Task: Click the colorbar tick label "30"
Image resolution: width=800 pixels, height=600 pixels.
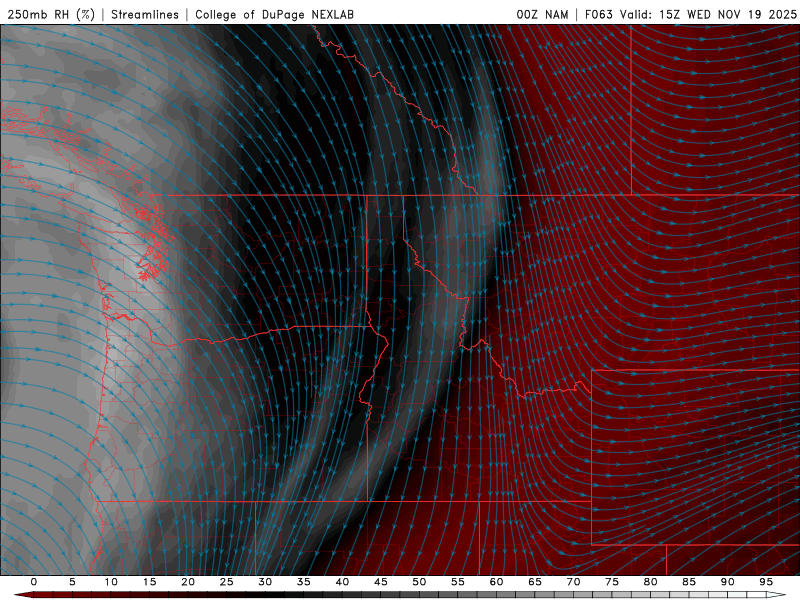Action: coord(265,582)
